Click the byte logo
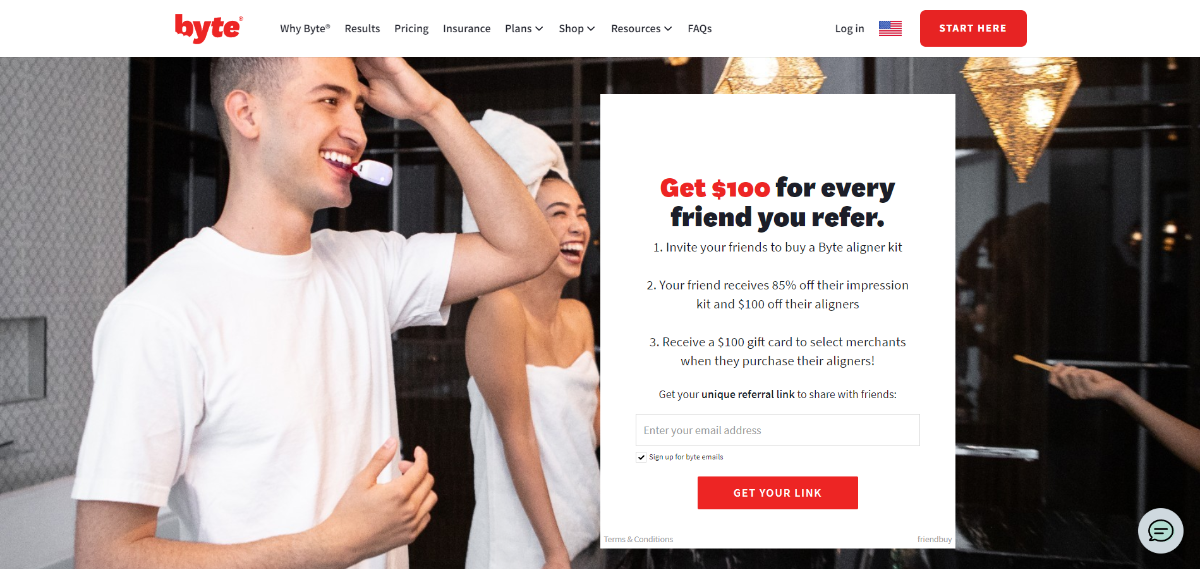Screen dimensions: 1200x569 (208, 28)
